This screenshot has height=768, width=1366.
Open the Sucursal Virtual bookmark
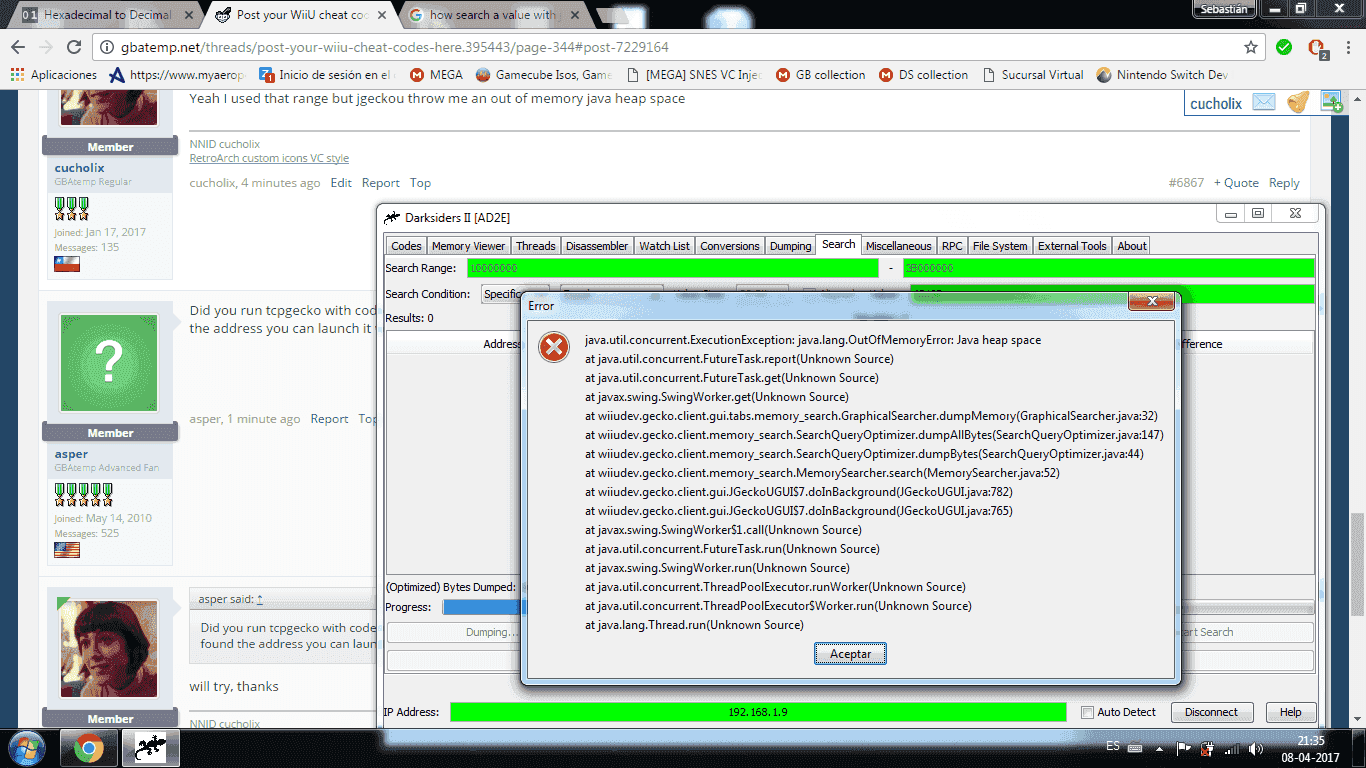1032,75
